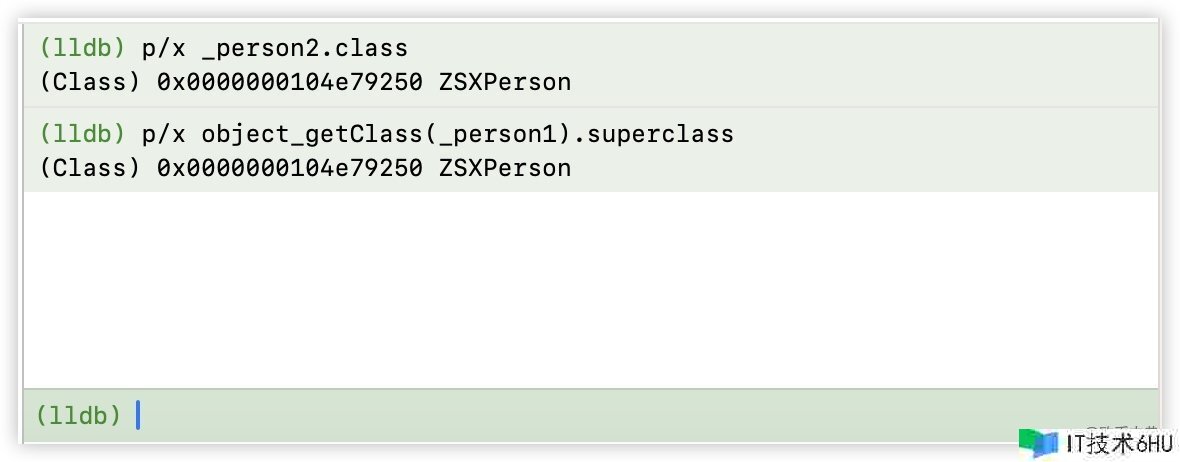The height and width of the screenshot is (462, 1180).
Task: Click the empty green area of the input bar
Action: click(600, 415)
